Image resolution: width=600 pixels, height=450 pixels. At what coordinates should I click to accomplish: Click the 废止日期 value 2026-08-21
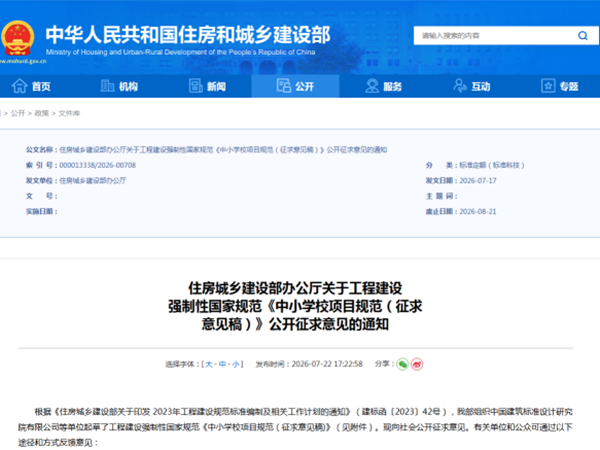coord(478,212)
